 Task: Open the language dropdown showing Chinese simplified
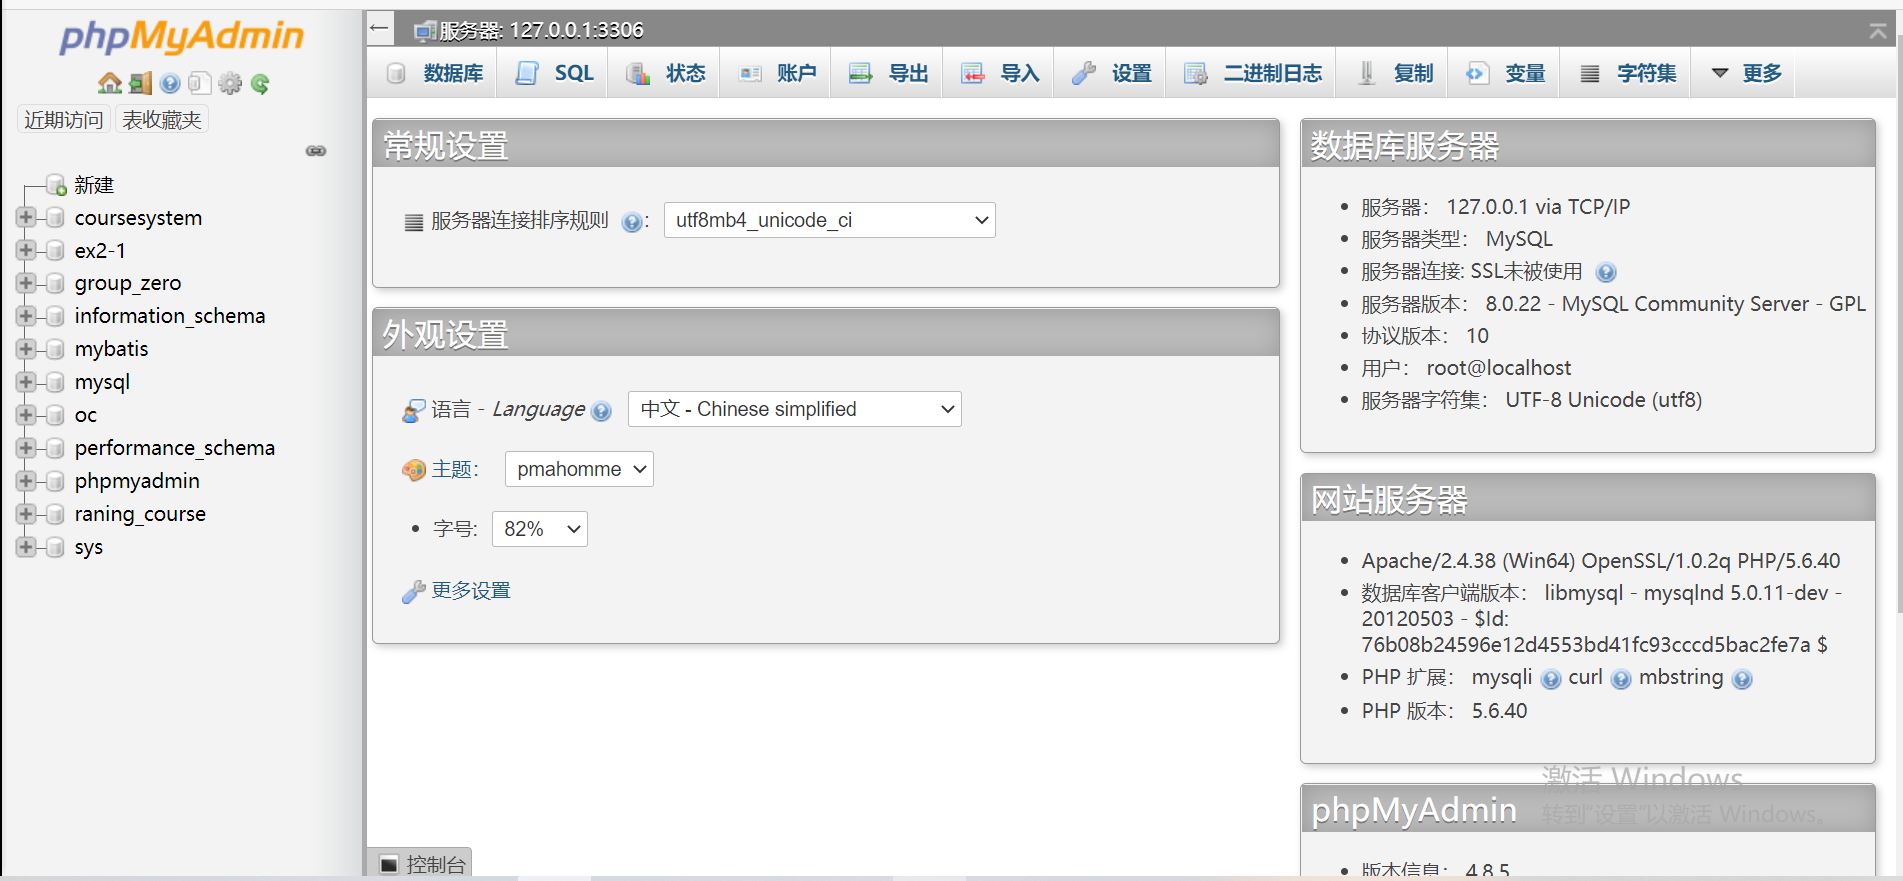(794, 409)
